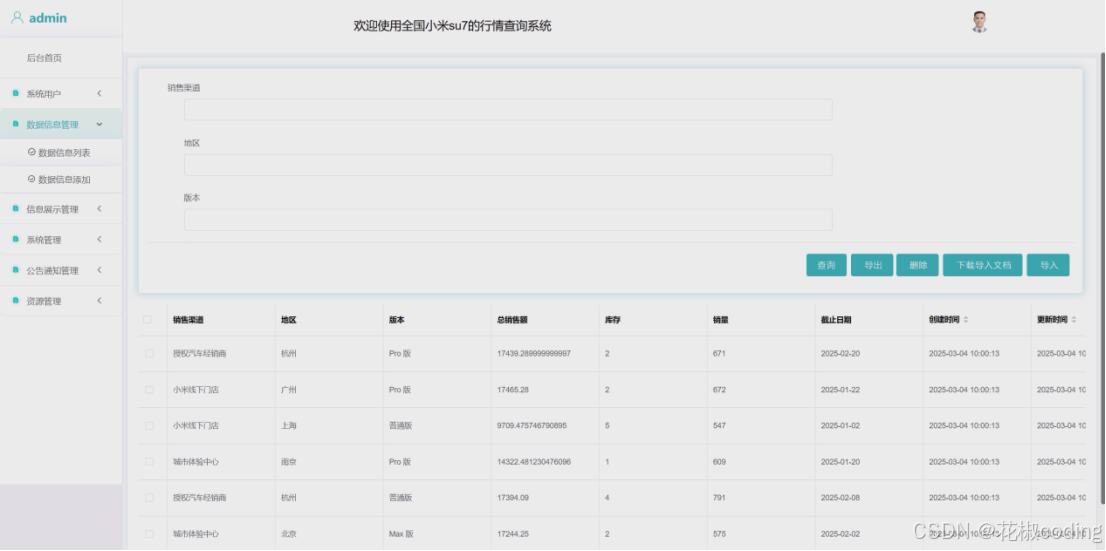The height and width of the screenshot is (551, 1106).
Task: Click the admin username link
Action: [48, 18]
